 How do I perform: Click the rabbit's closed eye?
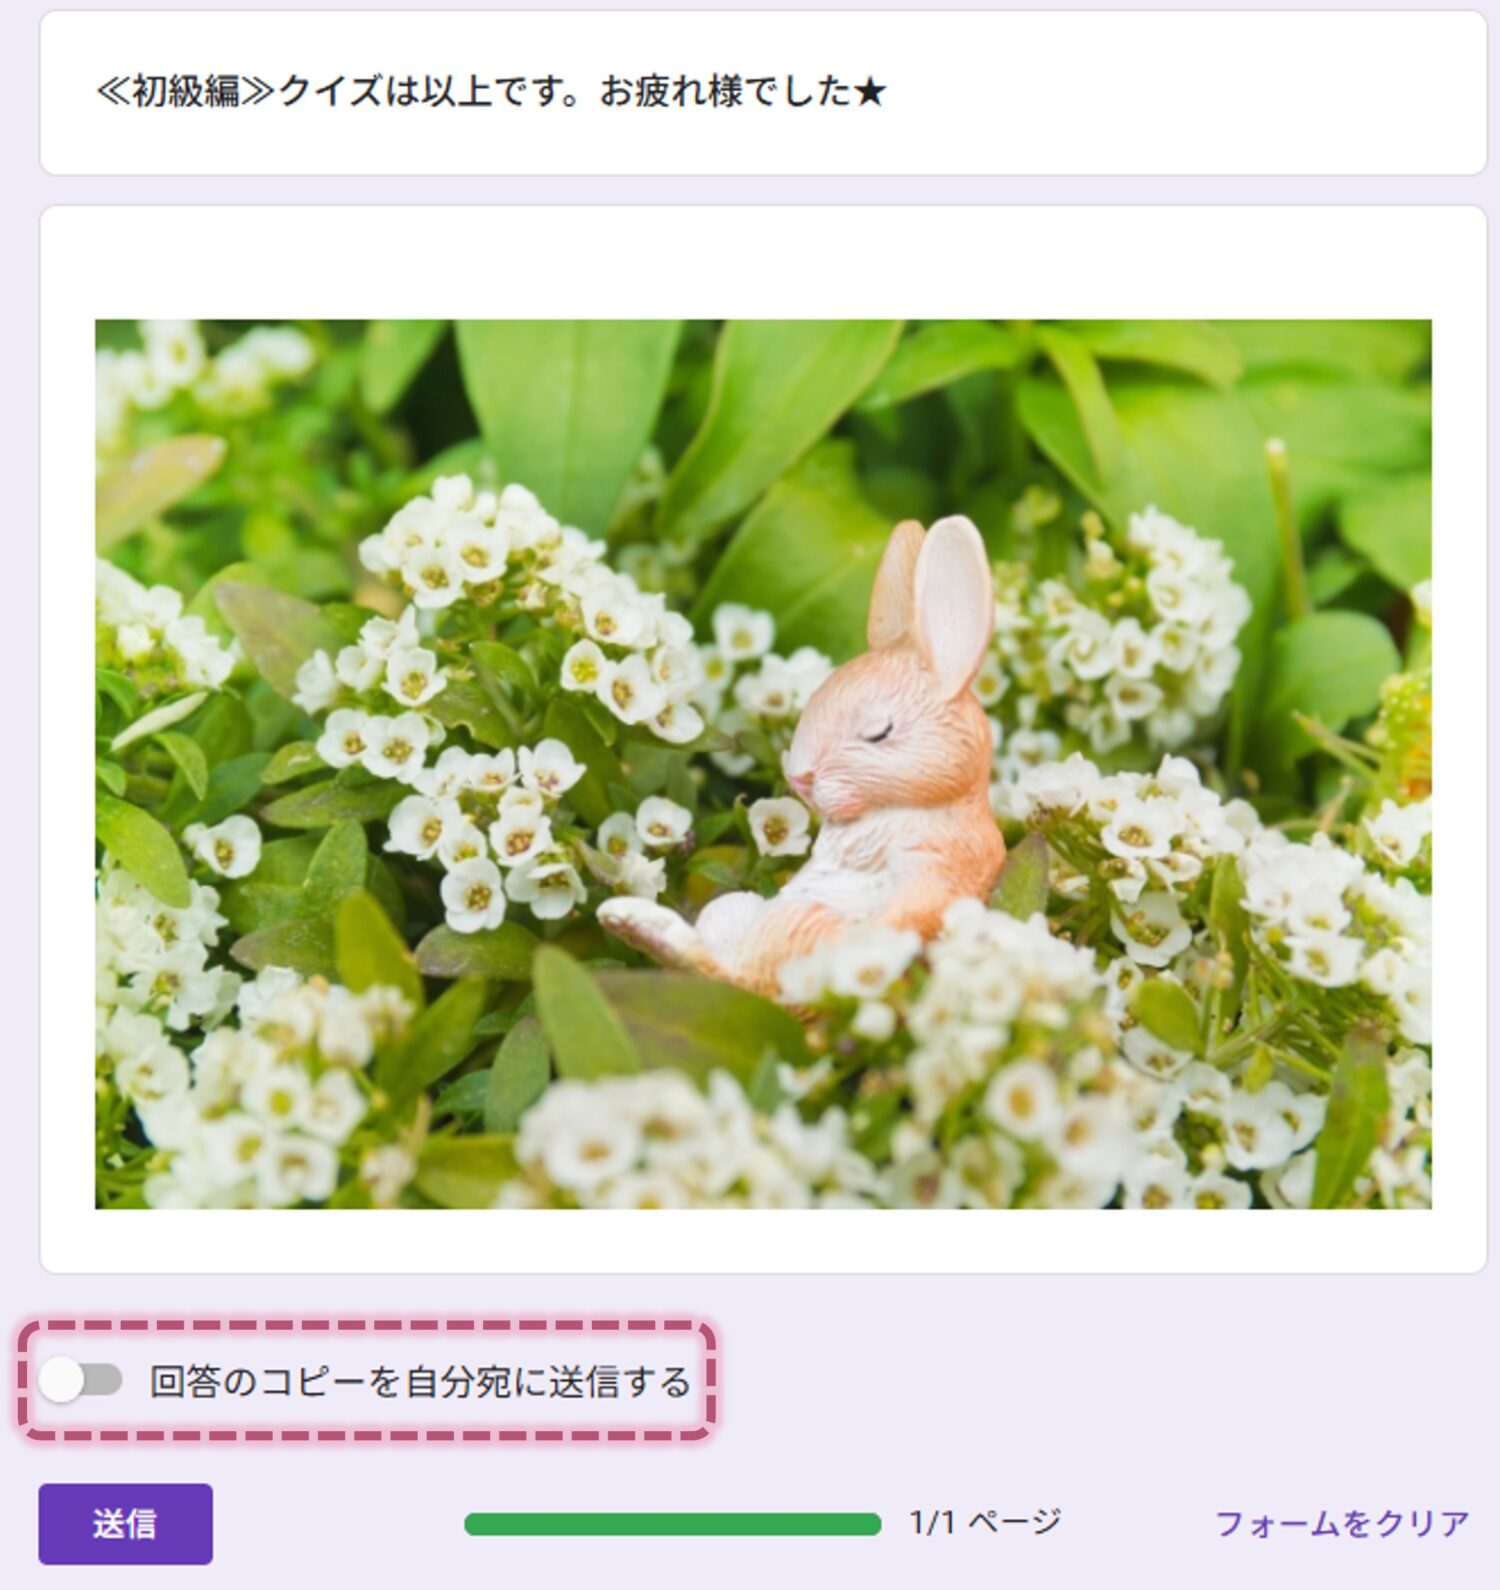tap(877, 735)
